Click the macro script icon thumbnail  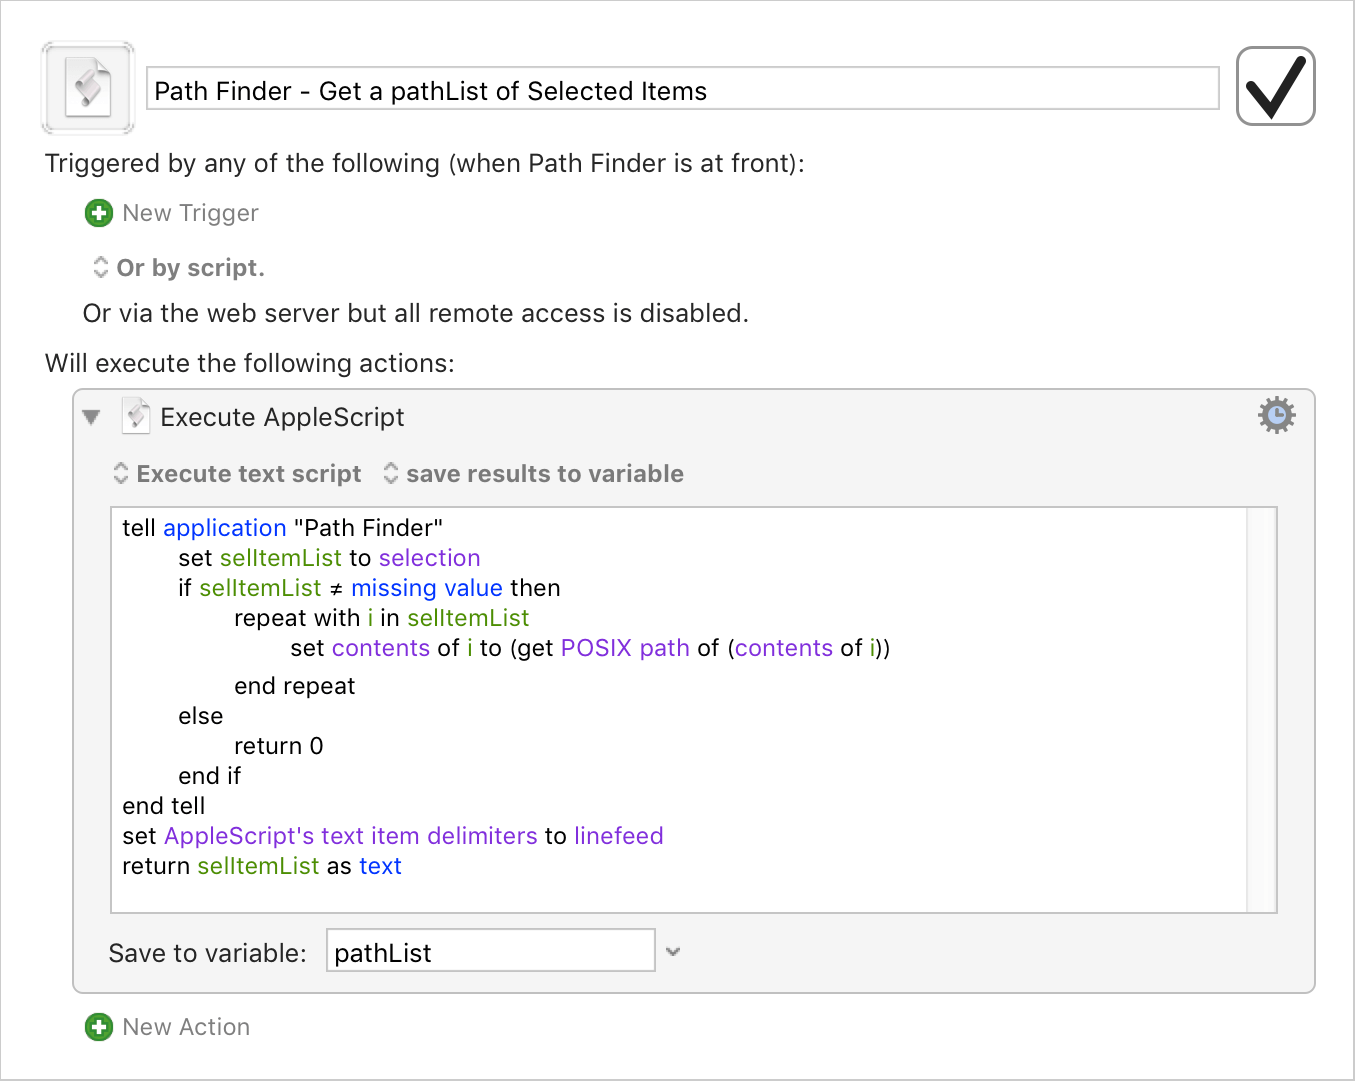click(x=88, y=88)
